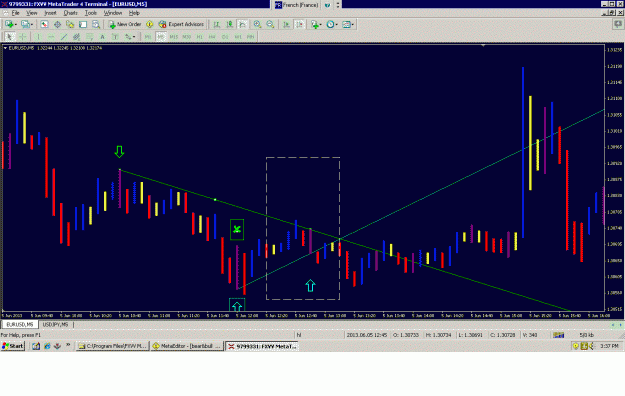Switch to the USDJPY,M5 chart tab
Viewport: 625px width, 396px height.
[x=55, y=325]
